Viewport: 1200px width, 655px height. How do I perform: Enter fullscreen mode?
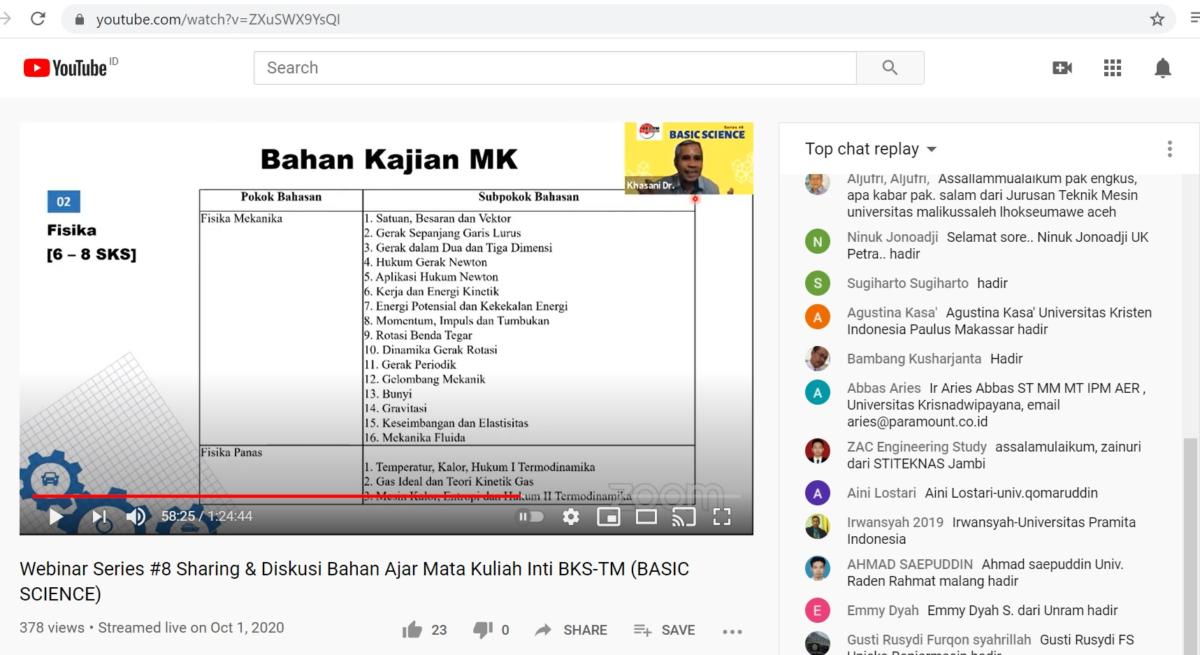tap(722, 517)
